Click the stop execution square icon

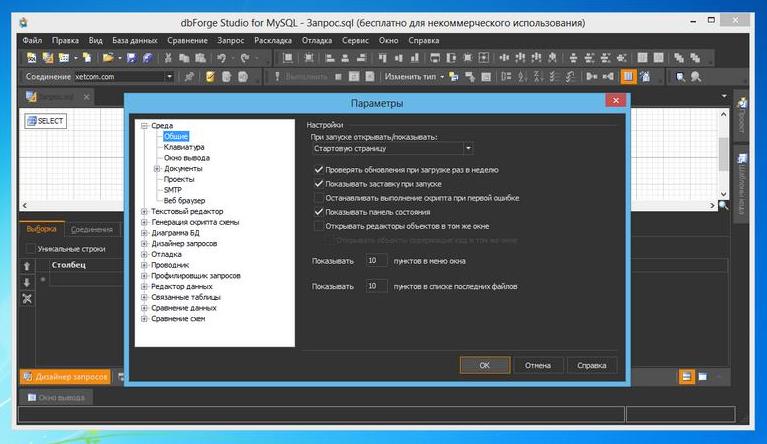pyautogui.click(x=338, y=77)
